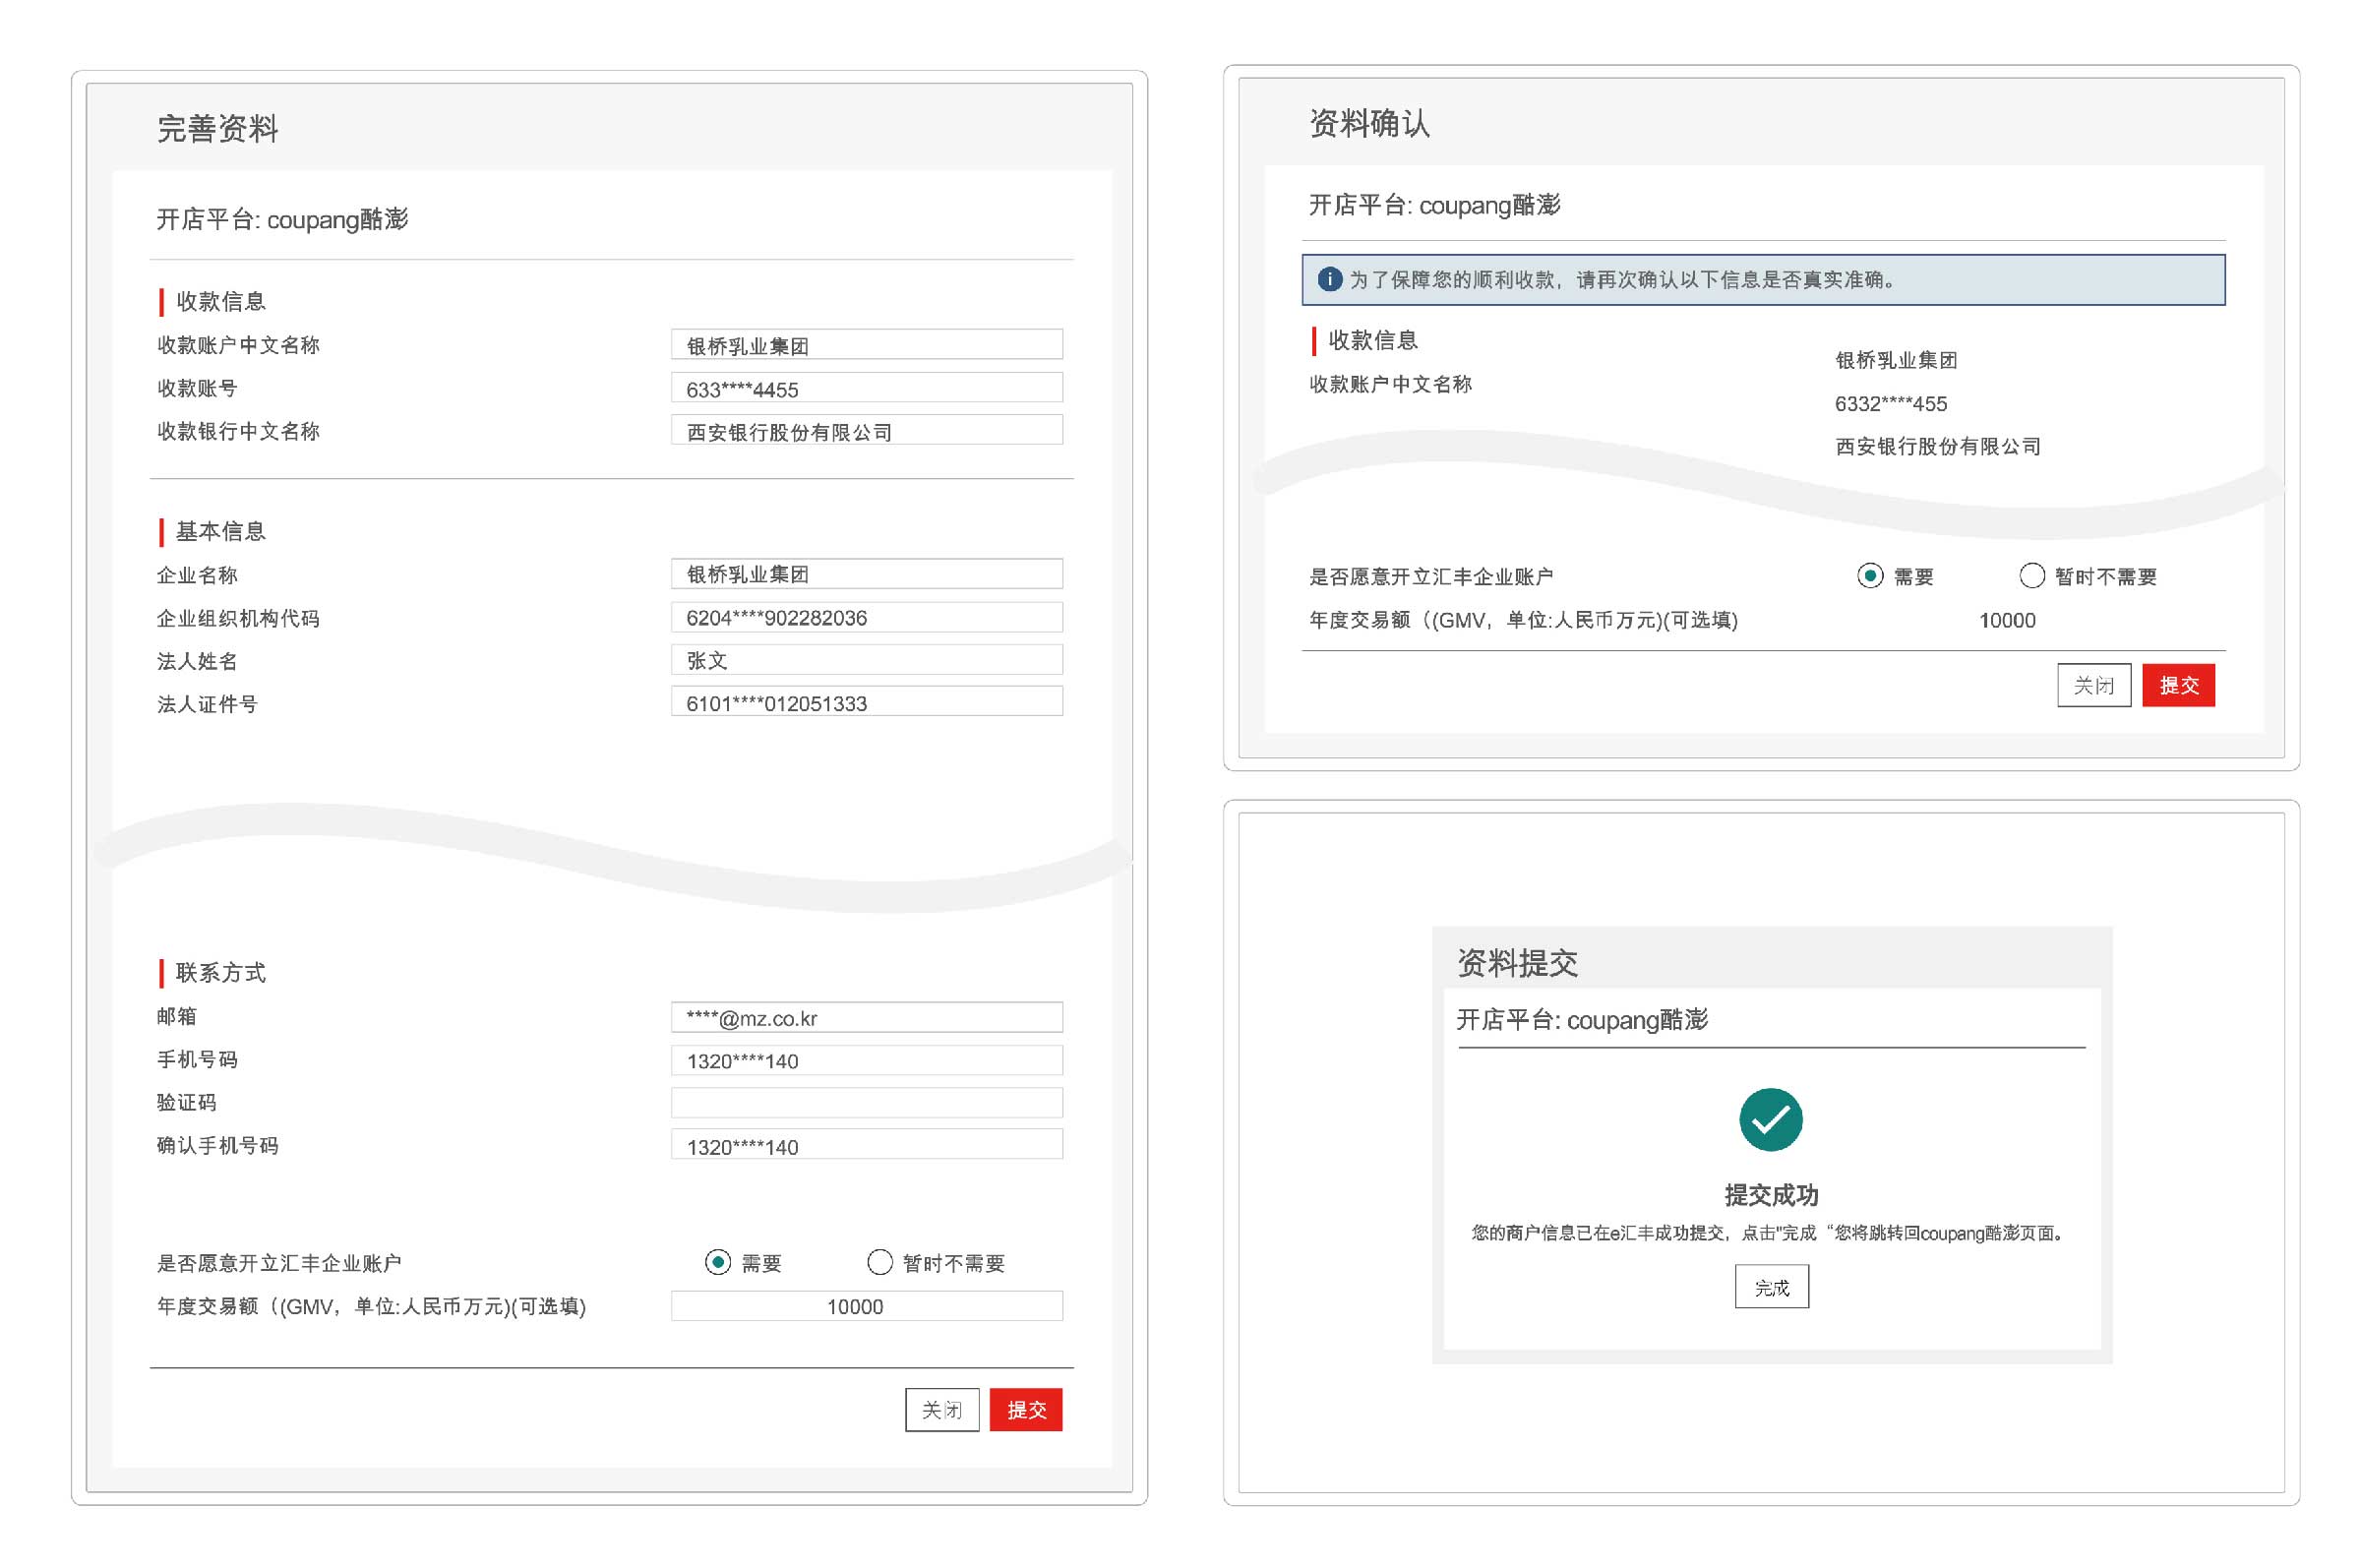
Task: Click the green success checkmark in 资料提交
Action: pyautogui.click(x=1773, y=1118)
